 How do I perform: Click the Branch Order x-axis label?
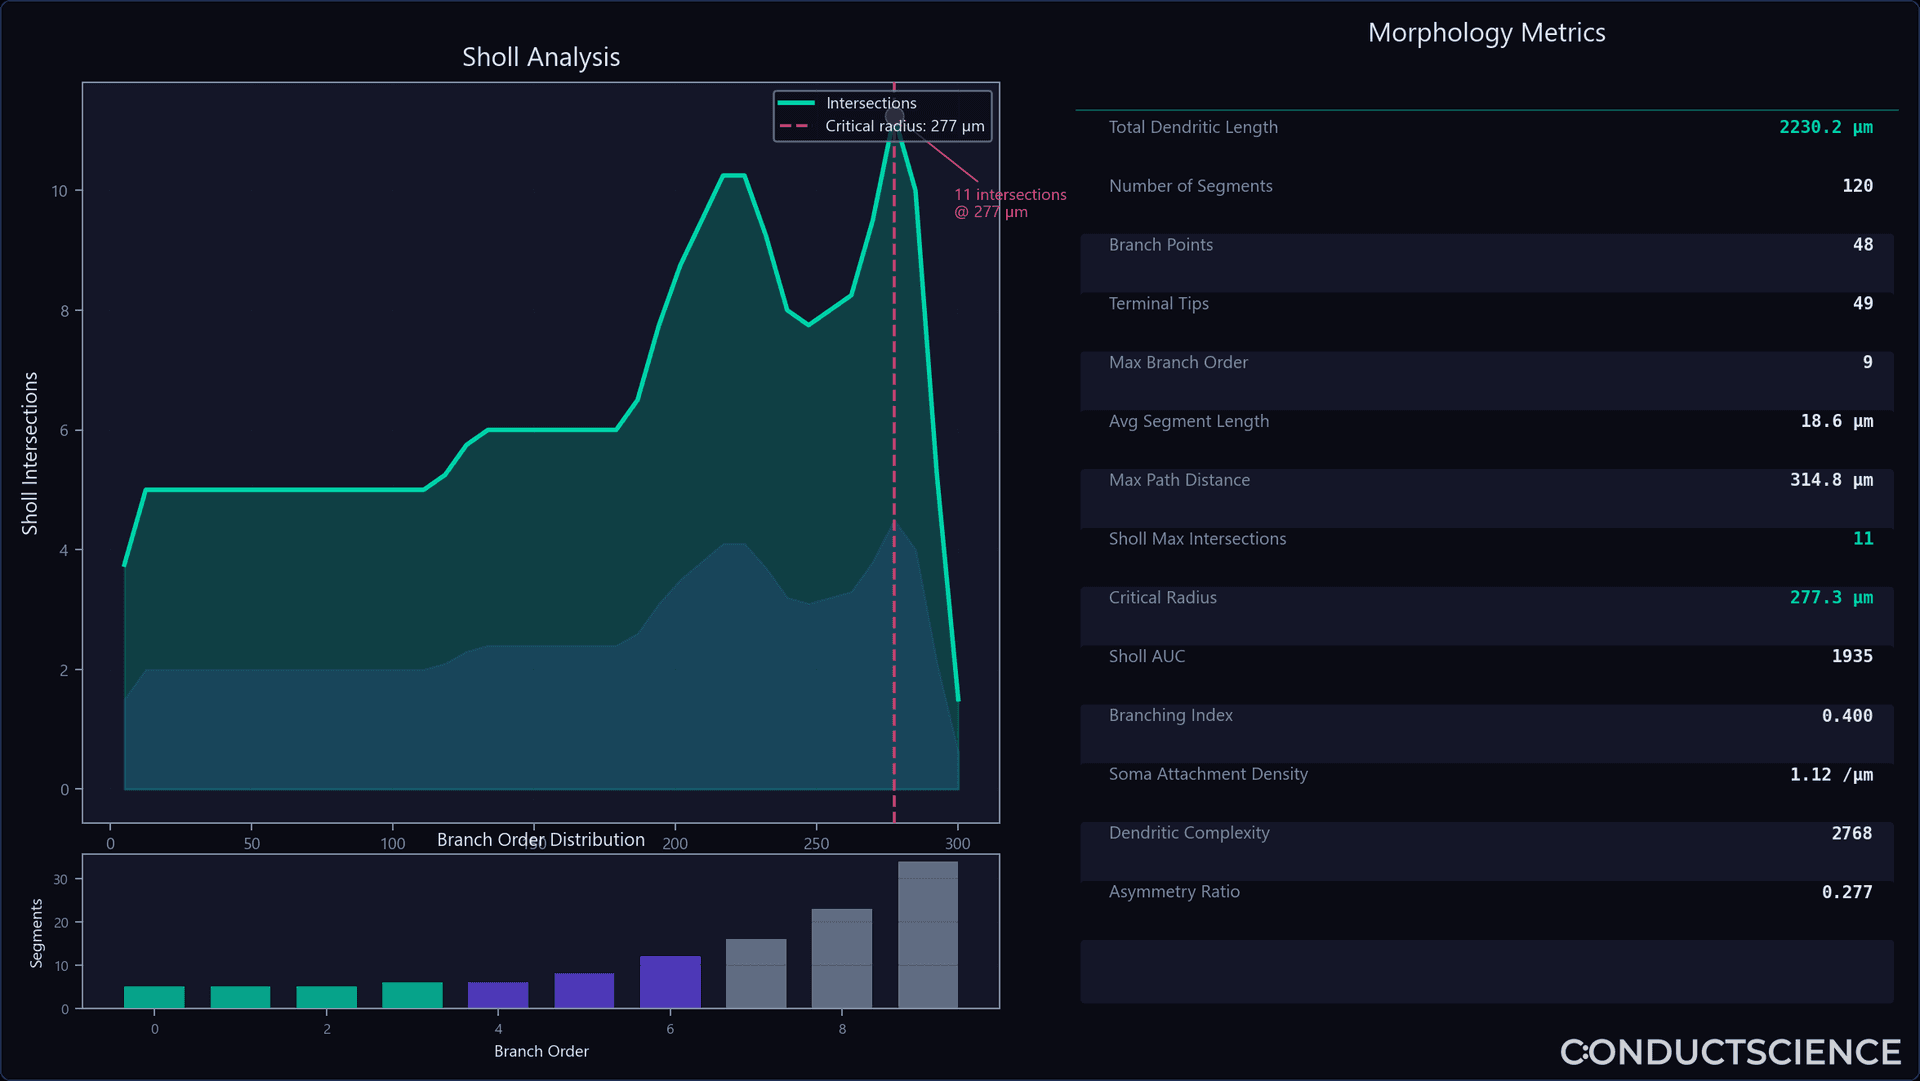pos(541,1052)
